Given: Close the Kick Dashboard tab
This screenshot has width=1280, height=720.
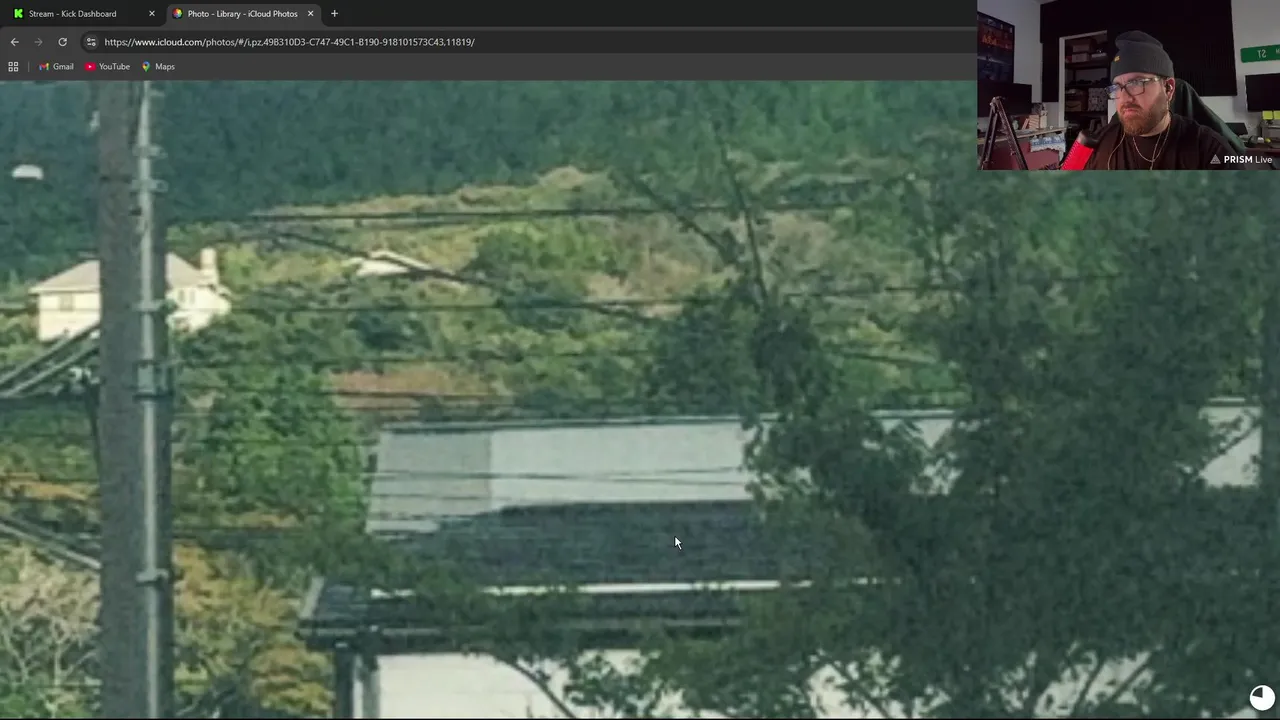Looking at the screenshot, I should 152,14.
